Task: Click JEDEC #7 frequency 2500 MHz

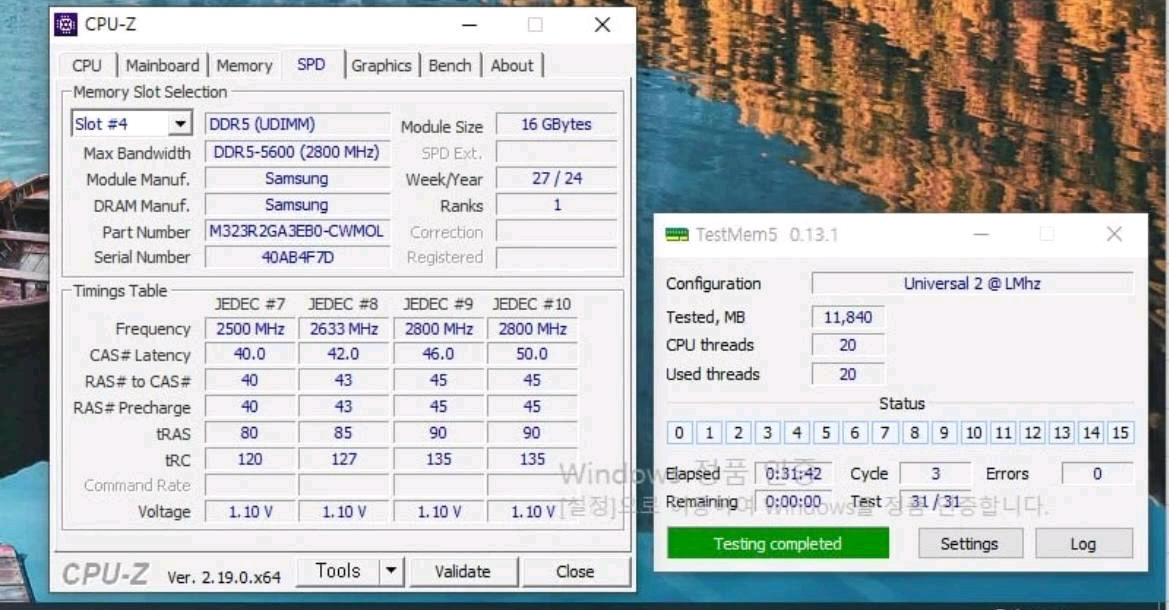Action: coord(250,329)
